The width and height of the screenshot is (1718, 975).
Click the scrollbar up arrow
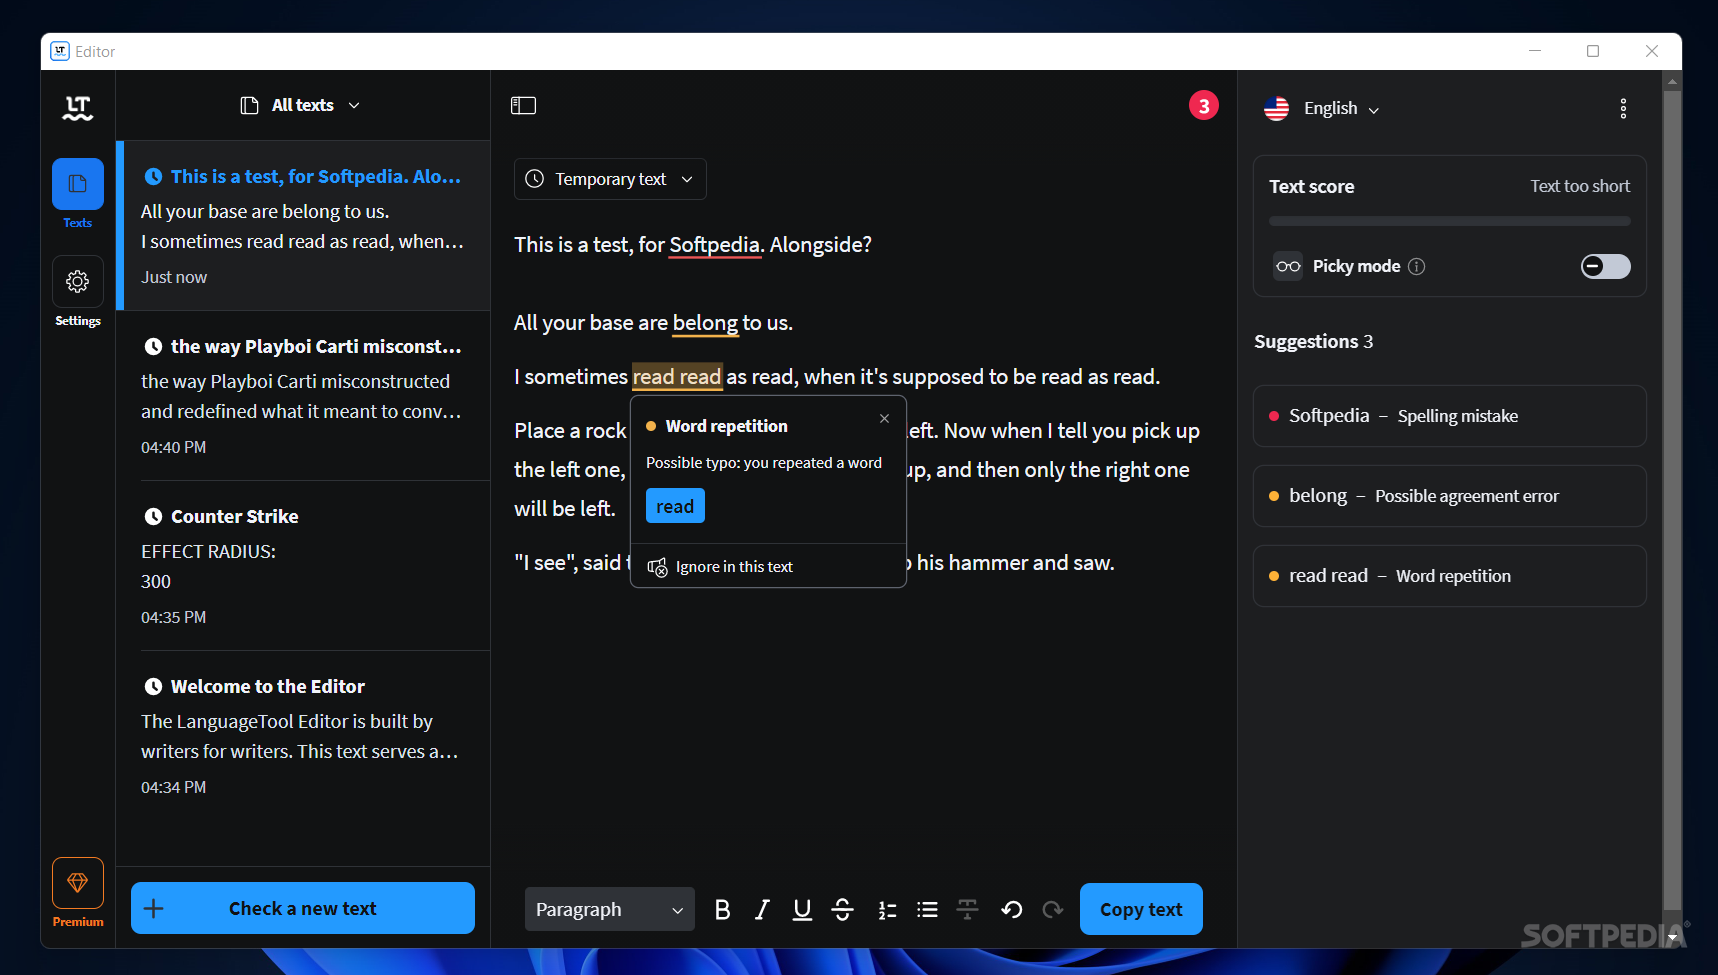coord(1672,80)
